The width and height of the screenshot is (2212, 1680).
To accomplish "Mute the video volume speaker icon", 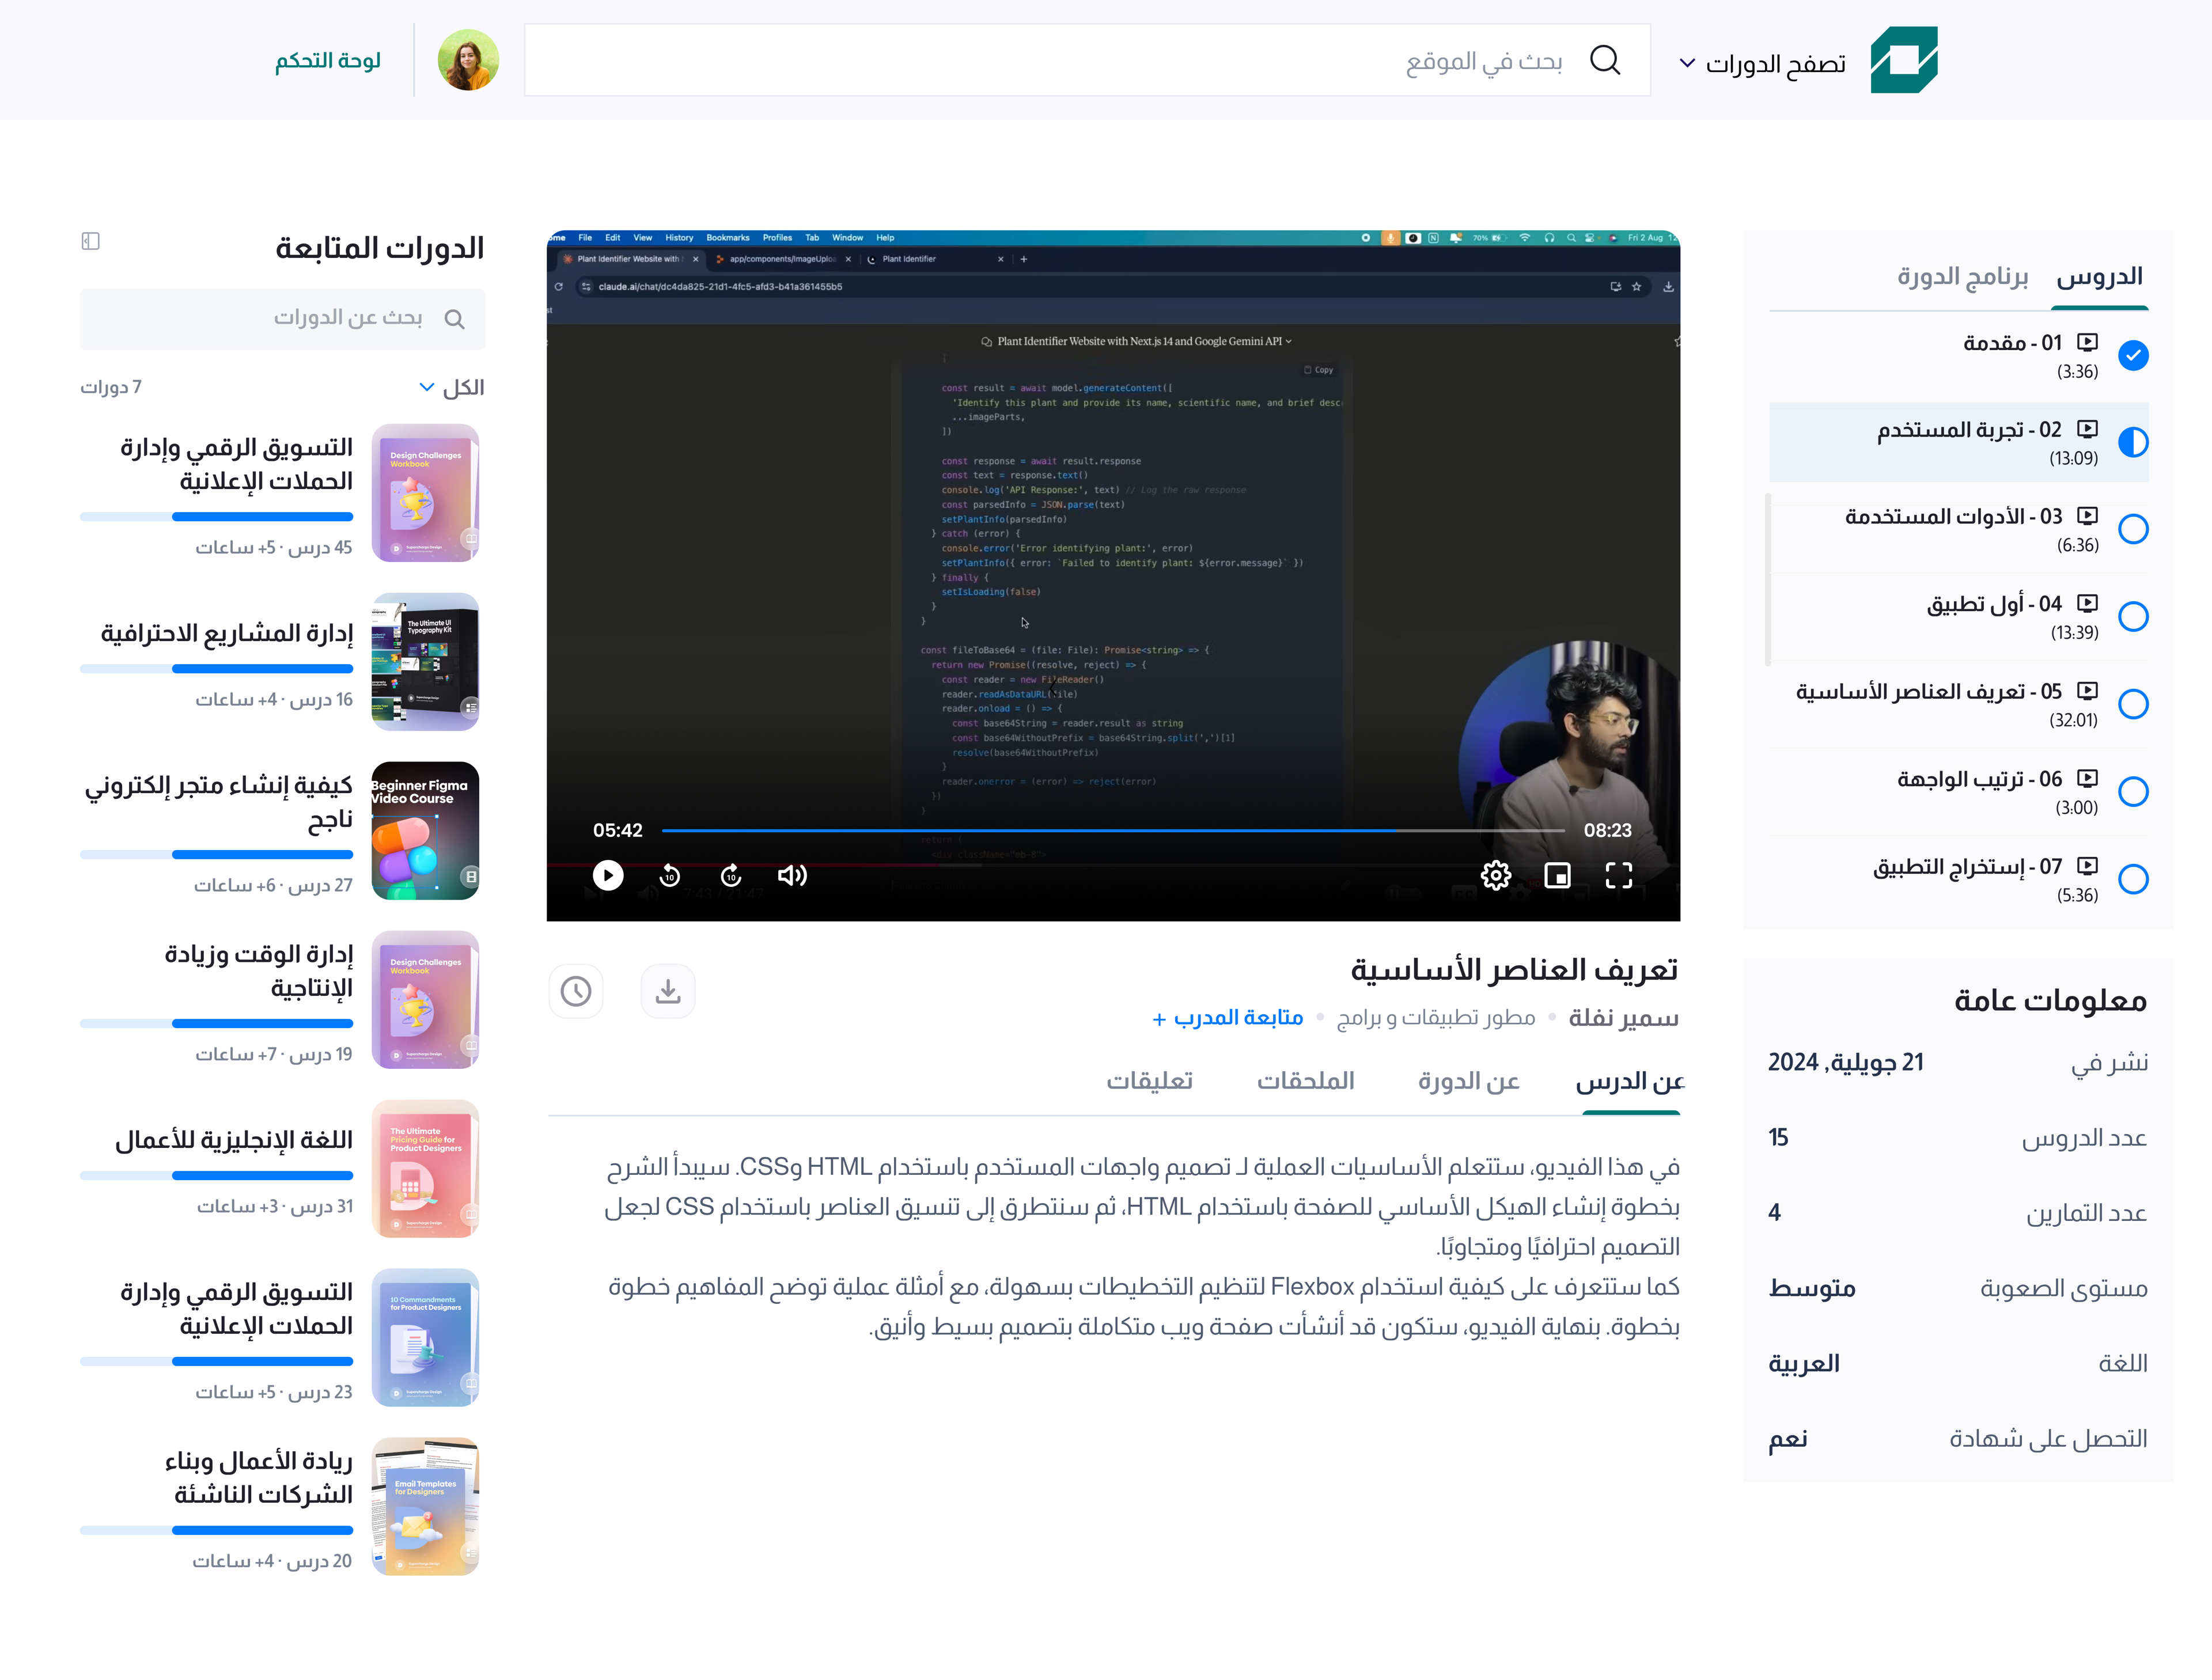I will 792,876.
